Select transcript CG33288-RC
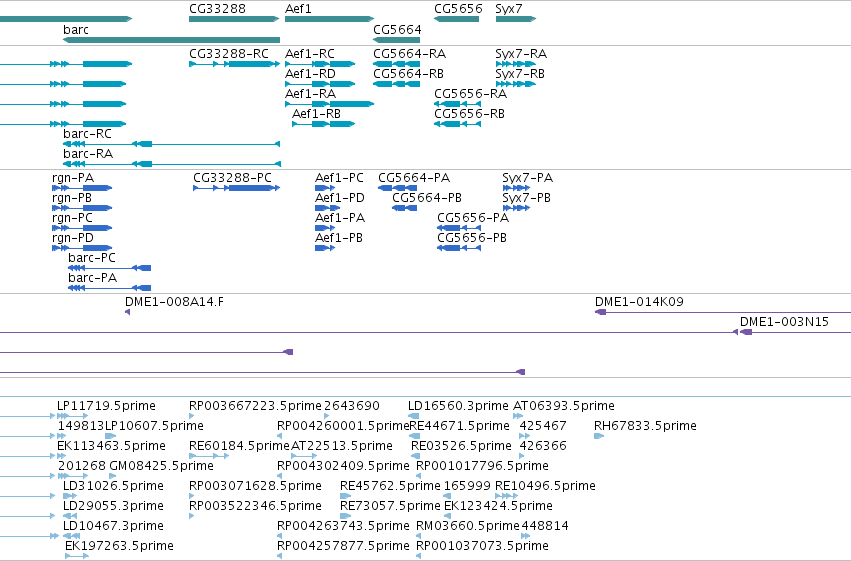Viewport: 851px width, 561px height. [x=234, y=64]
